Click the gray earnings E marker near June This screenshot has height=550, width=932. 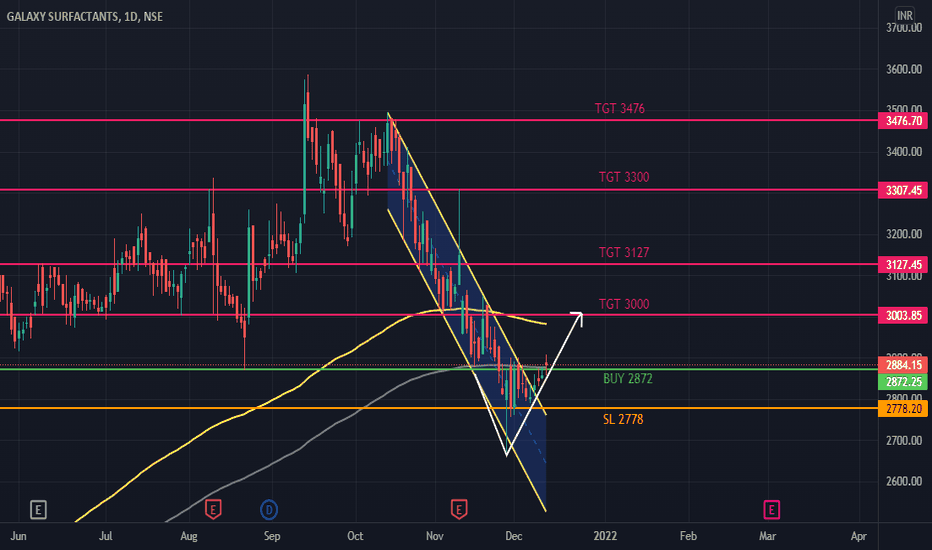38,510
